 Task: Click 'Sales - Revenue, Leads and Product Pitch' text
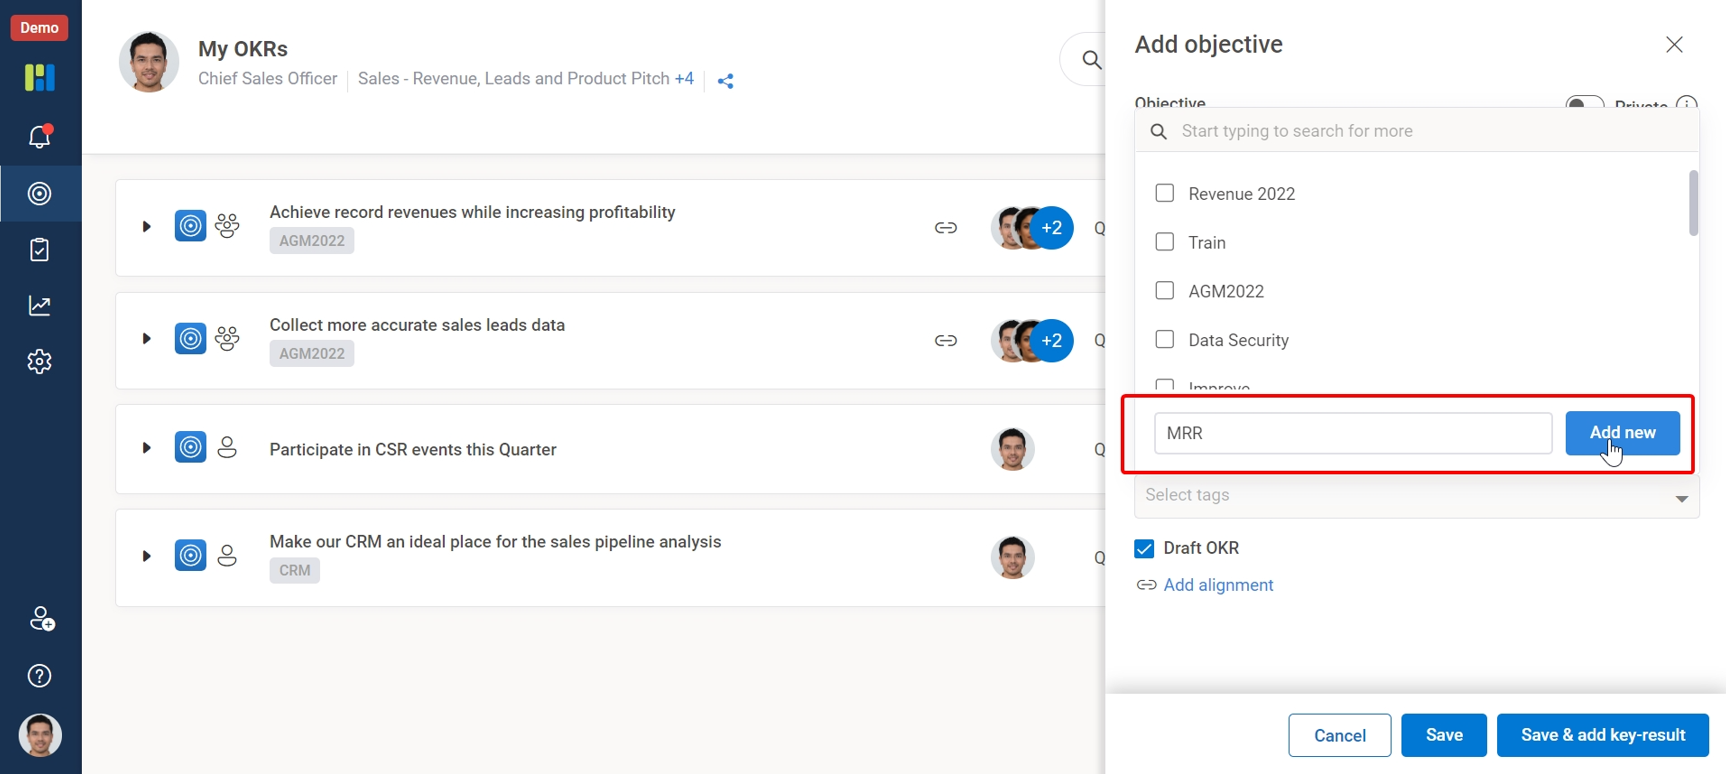[514, 78]
